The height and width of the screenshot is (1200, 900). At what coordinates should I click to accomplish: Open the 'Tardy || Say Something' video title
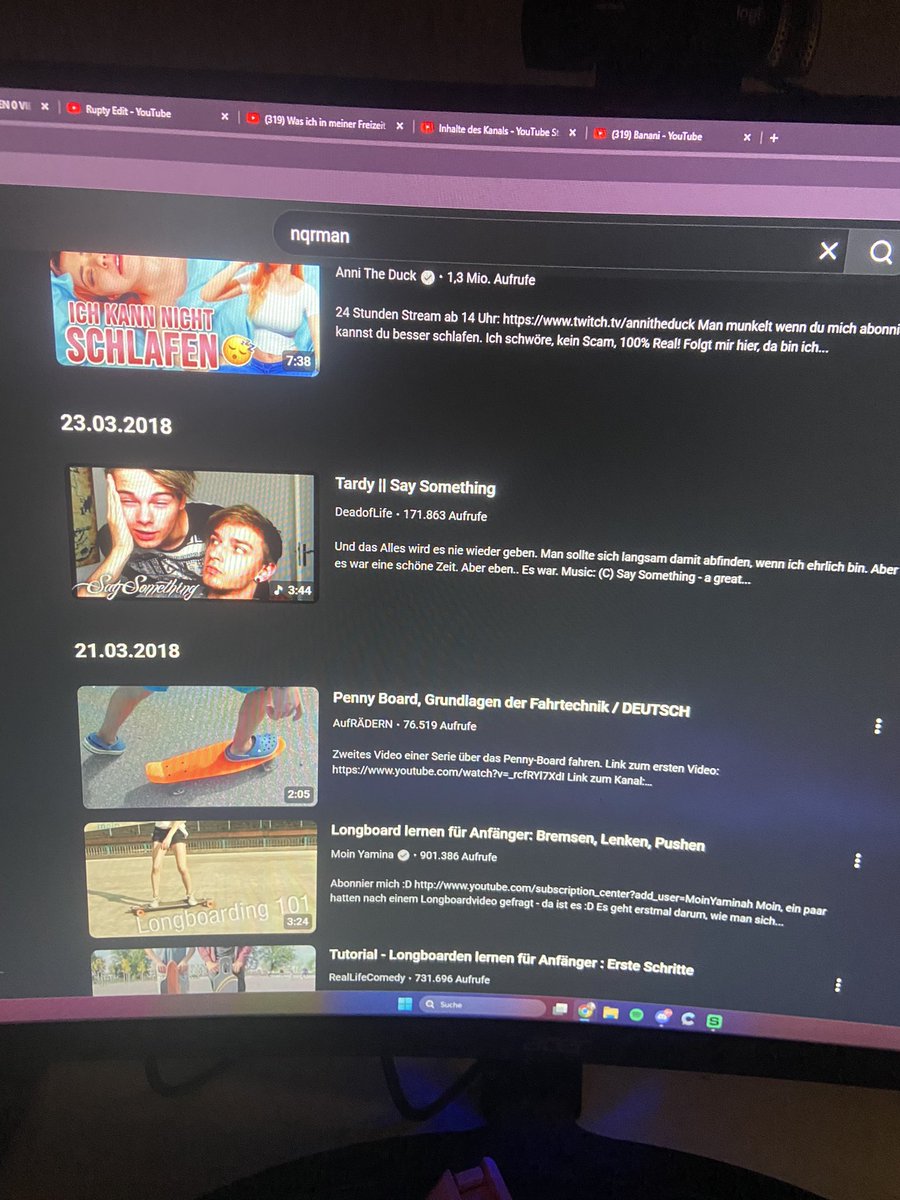coord(415,487)
